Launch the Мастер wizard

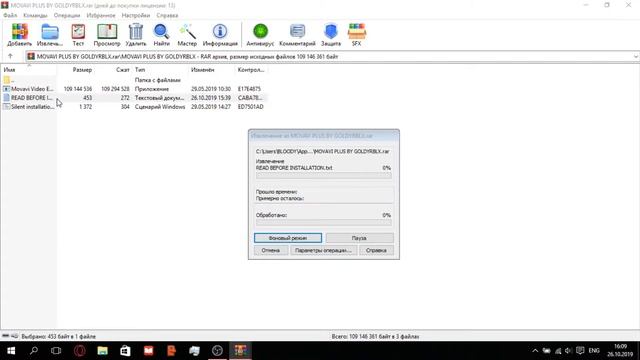(x=187, y=35)
